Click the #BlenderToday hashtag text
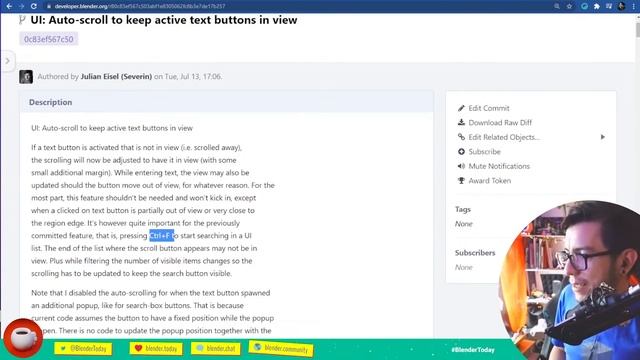Viewport: 640px width, 360px height. [x=473, y=350]
